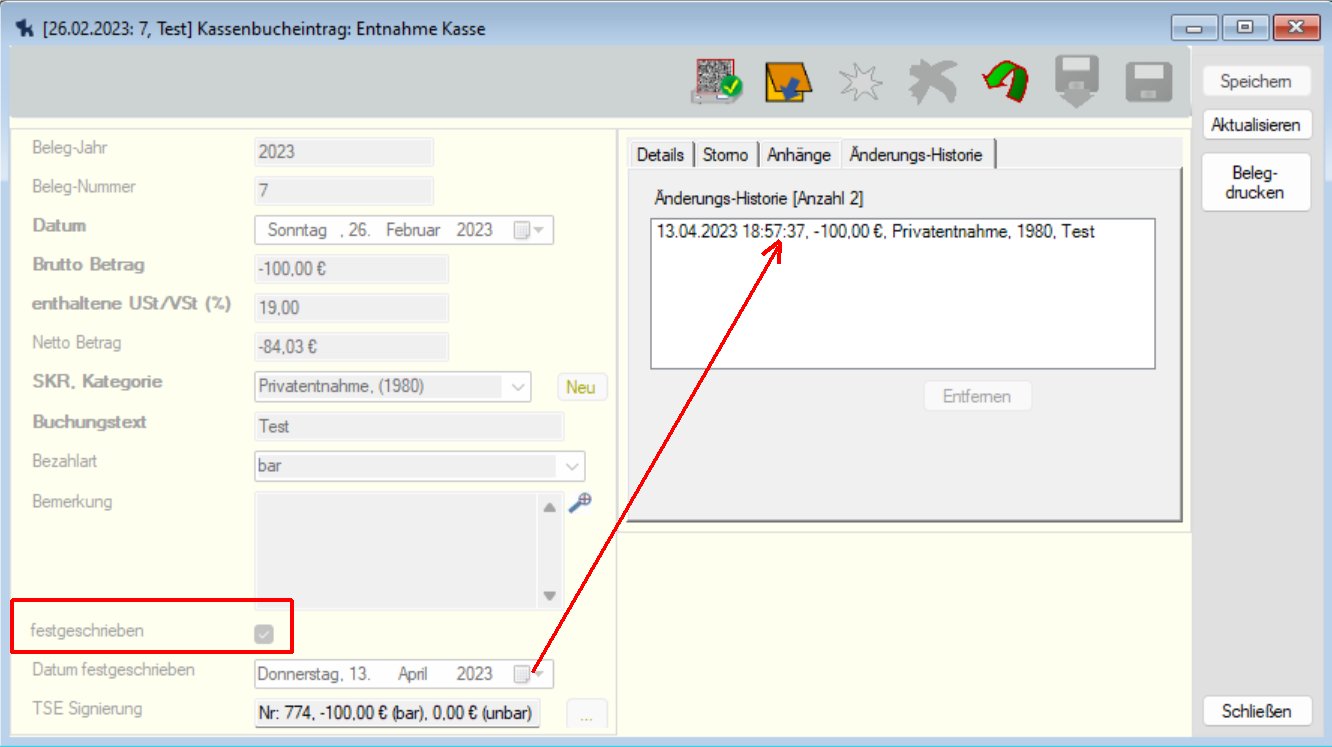Click the plain floppy disk save icon
Viewport: 1332px width, 747px height.
(1149, 82)
